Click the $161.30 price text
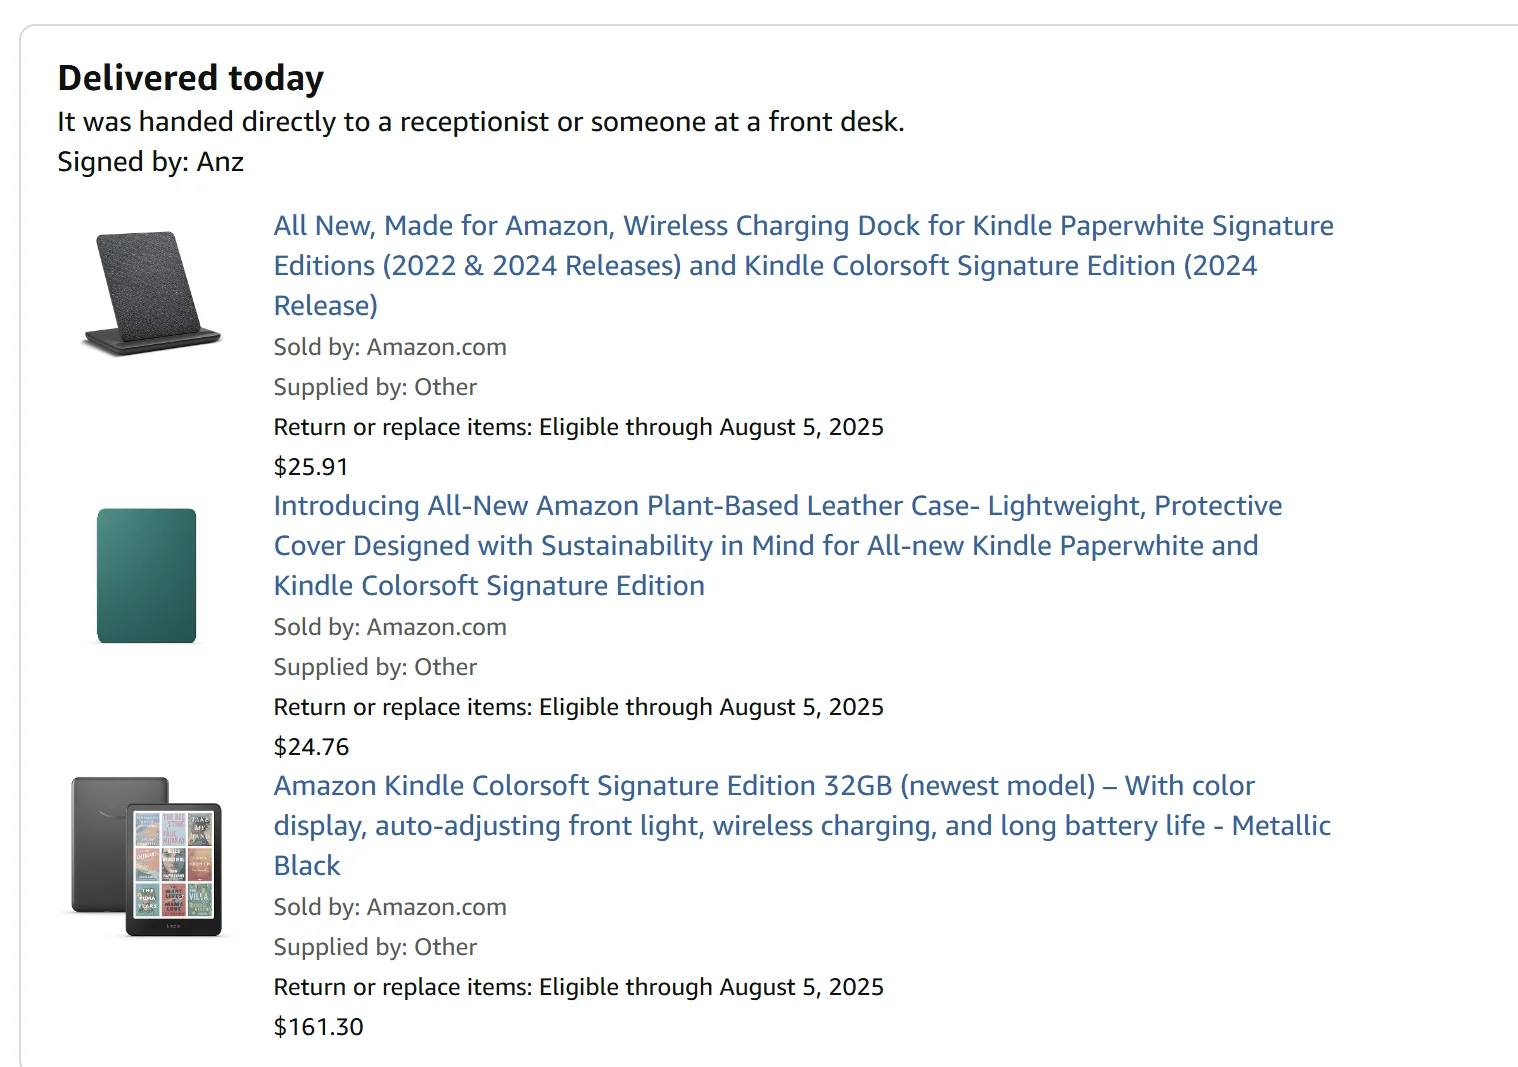Viewport: 1518px width, 1067px height. pyautogui.click(x=319, y=1027)
